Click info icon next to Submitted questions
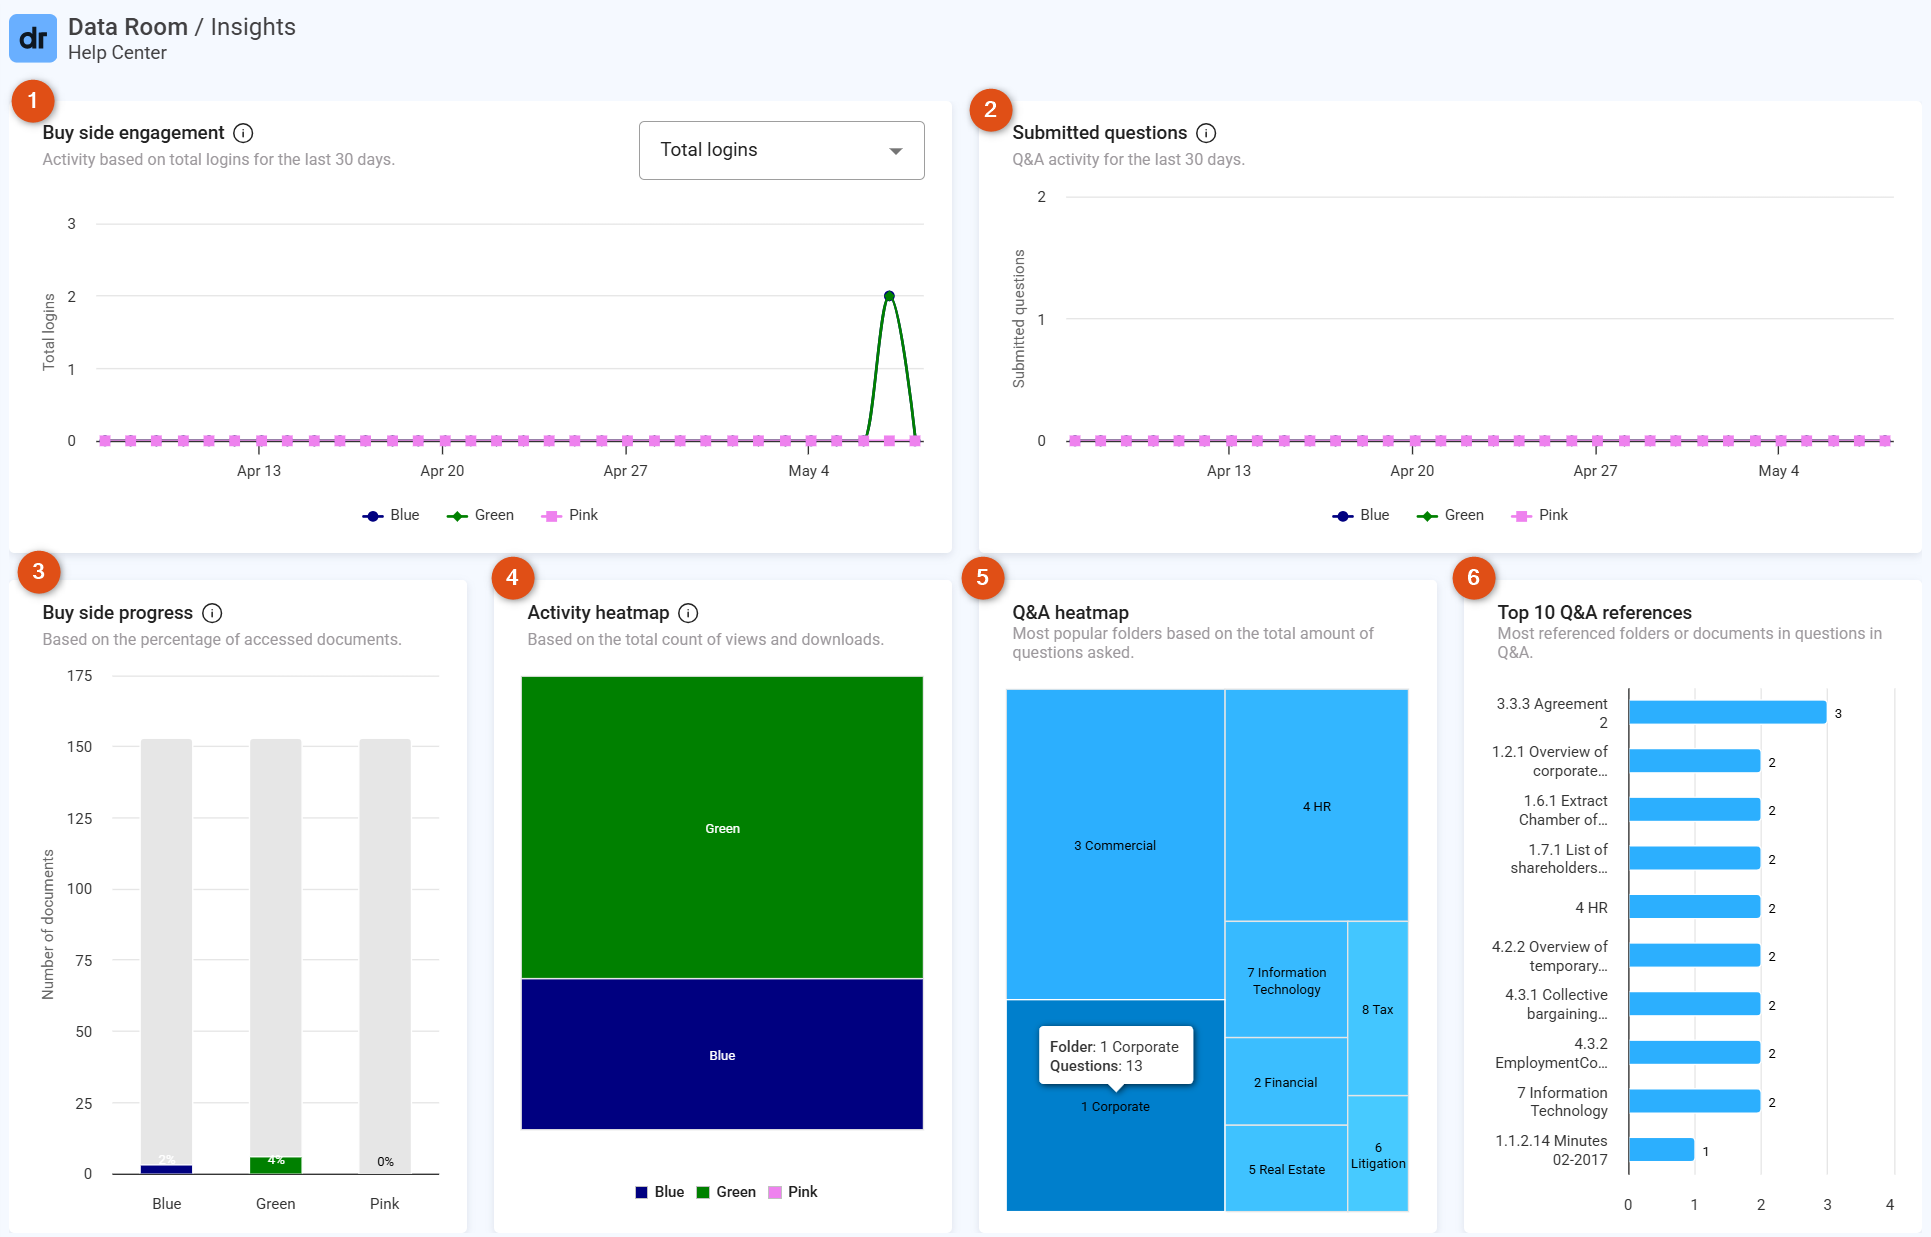This screenshot has height=1237, width=1931. coord(1206,133)
